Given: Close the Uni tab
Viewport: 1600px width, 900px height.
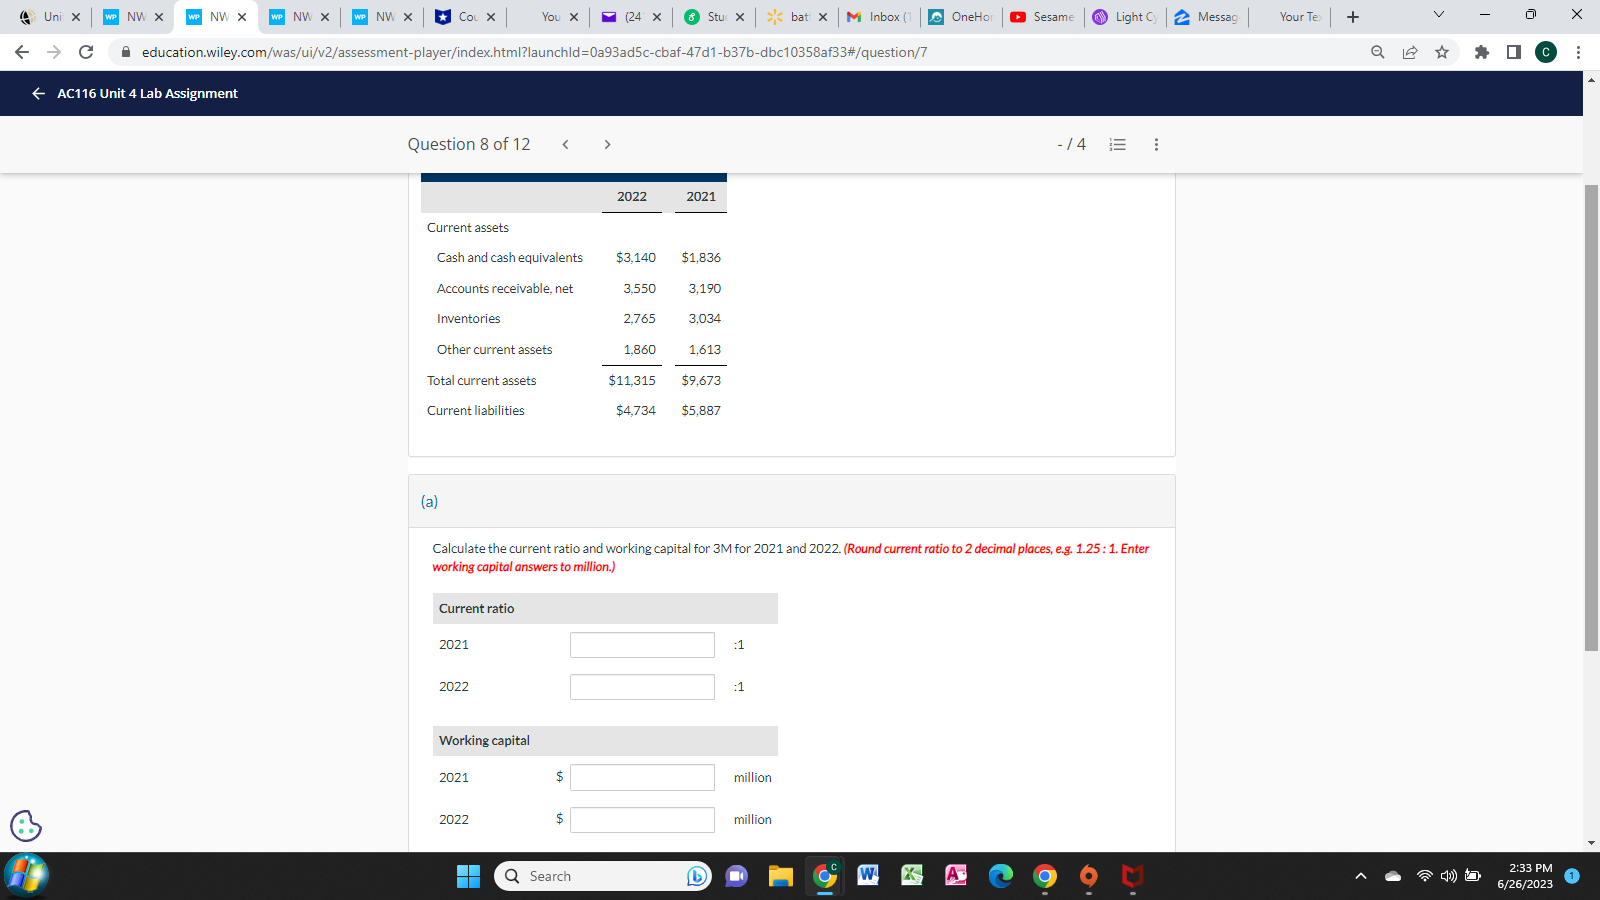Looking at the screenshot, I should click(76, 17).
